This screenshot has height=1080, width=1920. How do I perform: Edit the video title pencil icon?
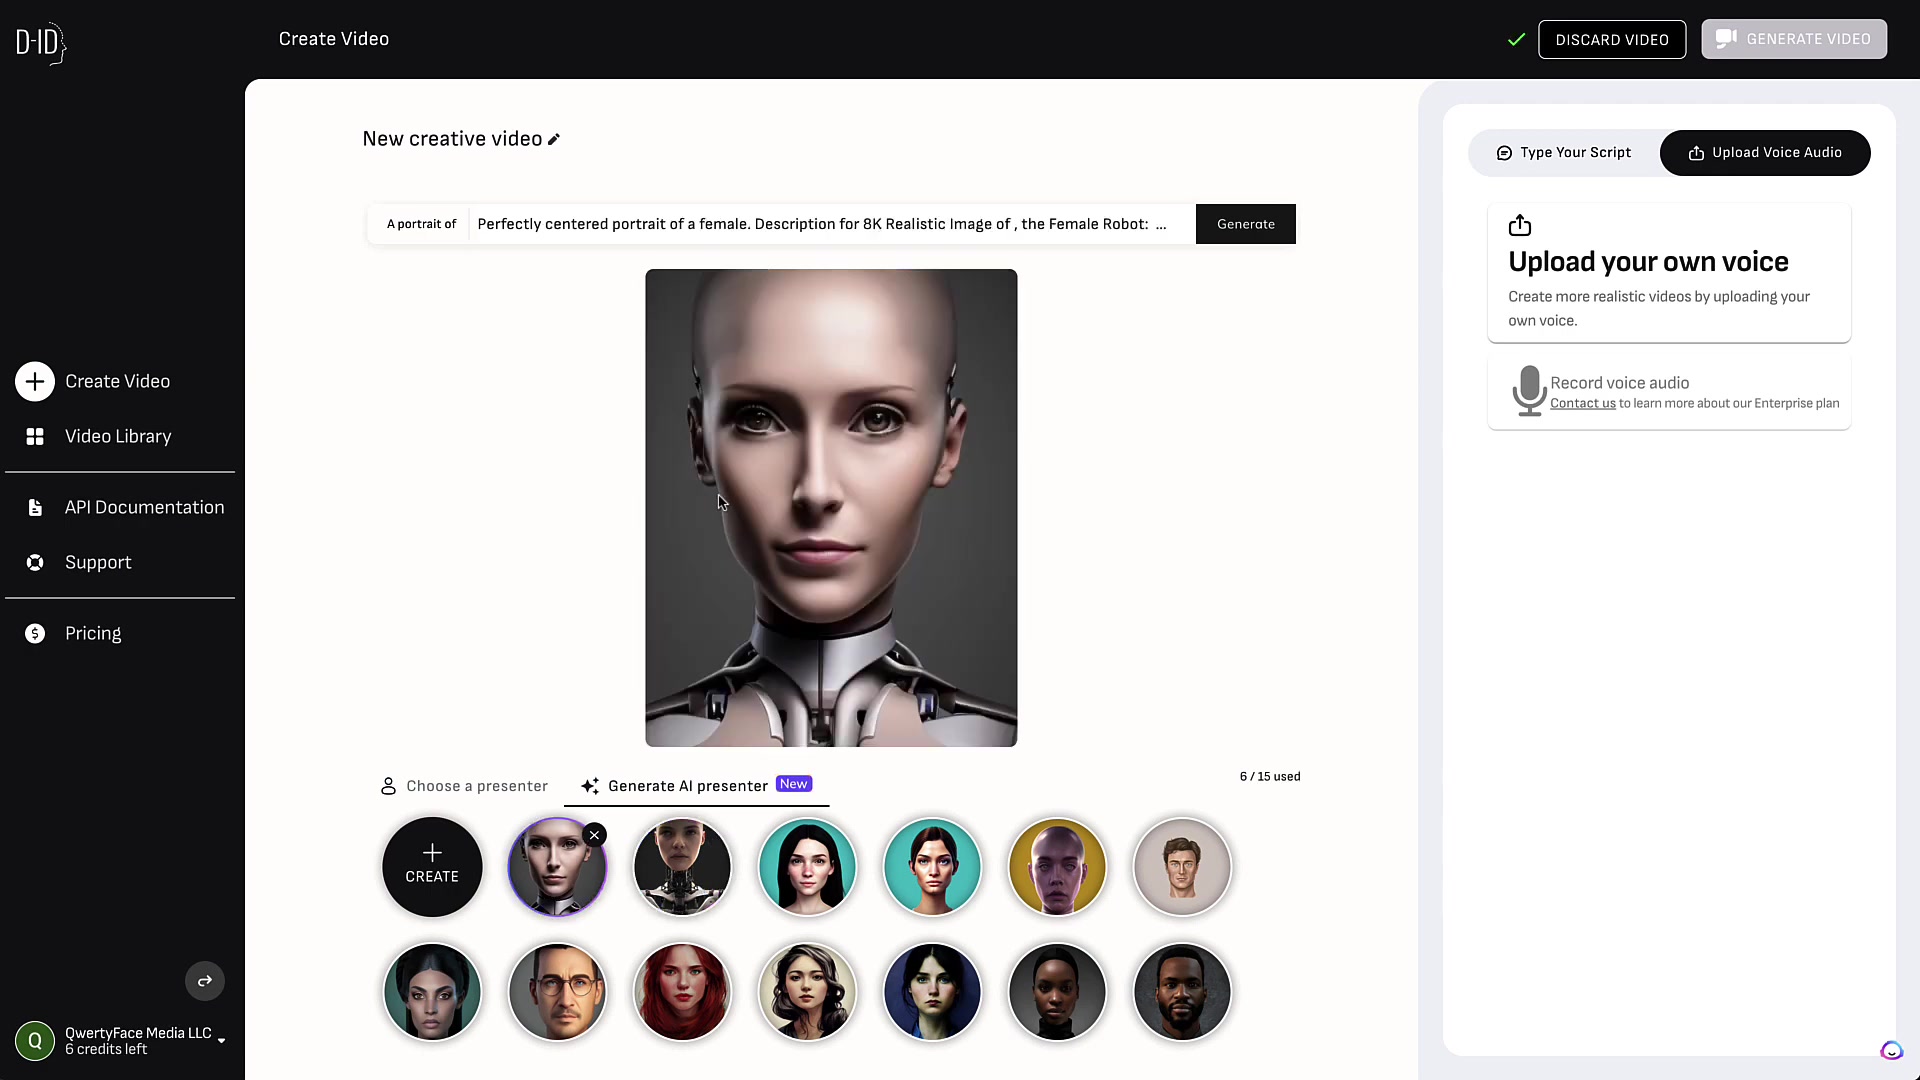coord(554,139)
